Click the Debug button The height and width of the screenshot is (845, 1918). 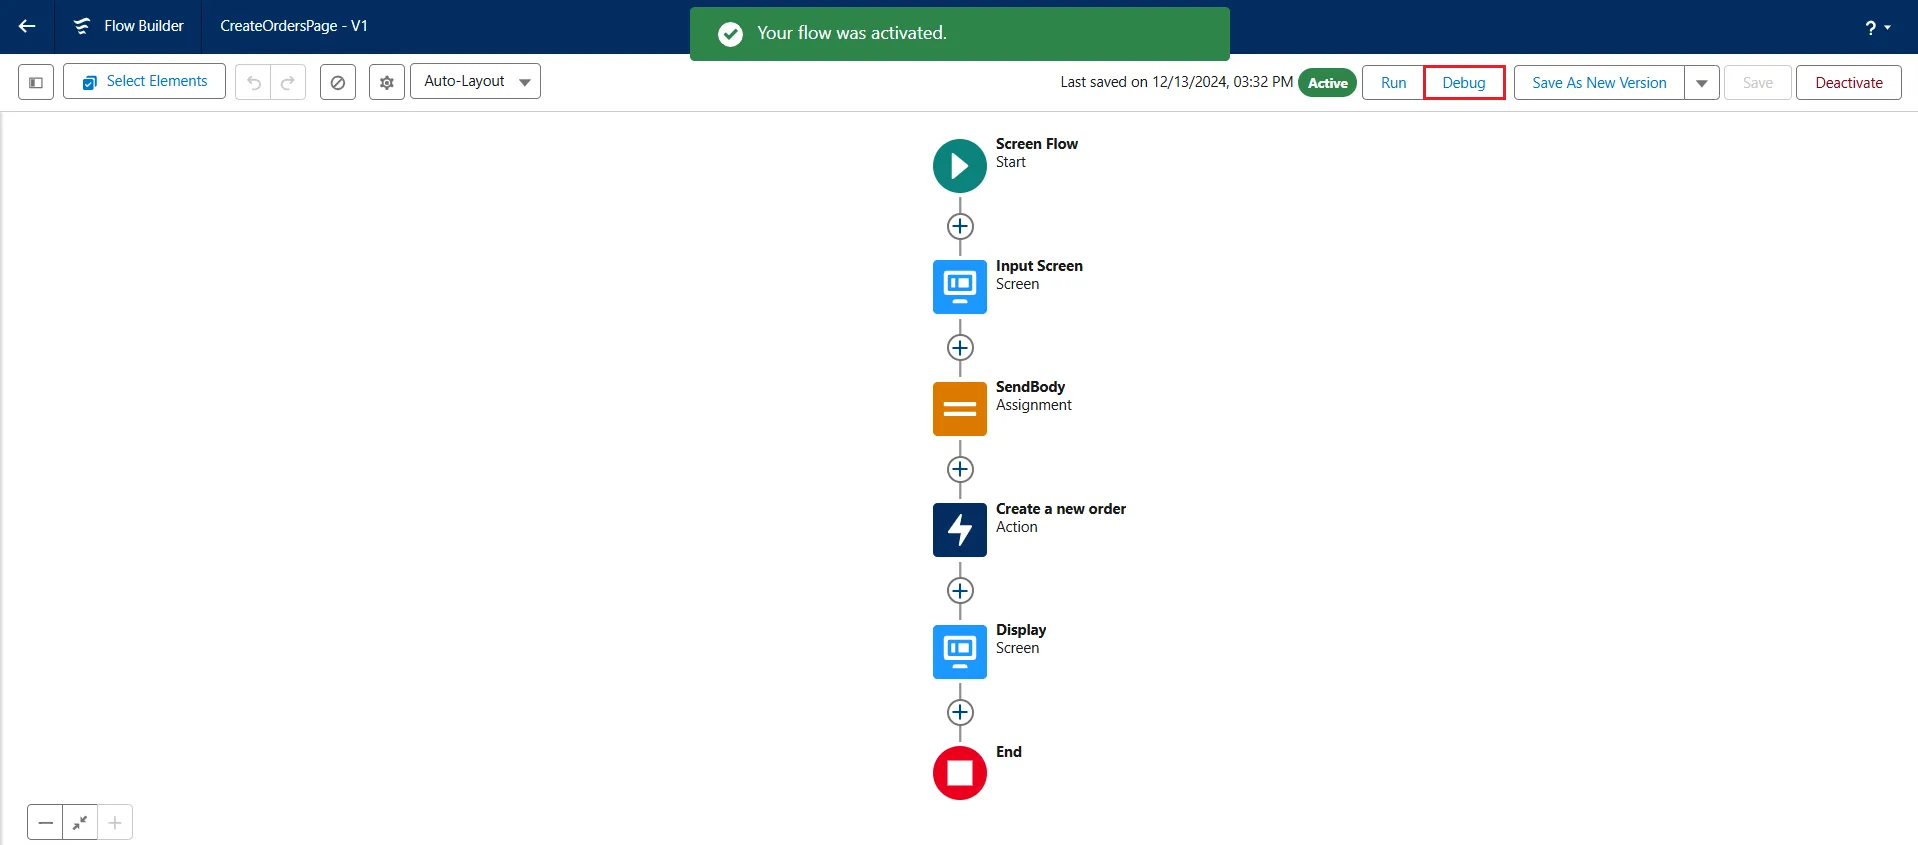pyautogui.click(x=1463, y=83)
